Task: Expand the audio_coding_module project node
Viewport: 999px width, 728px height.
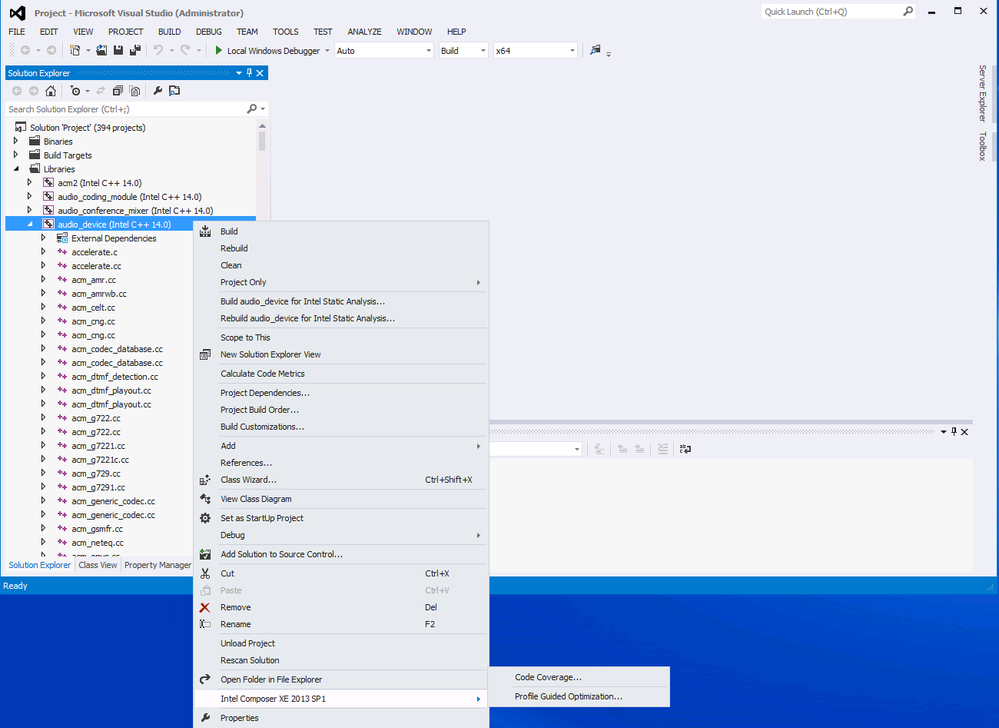Action: point(29,196)
